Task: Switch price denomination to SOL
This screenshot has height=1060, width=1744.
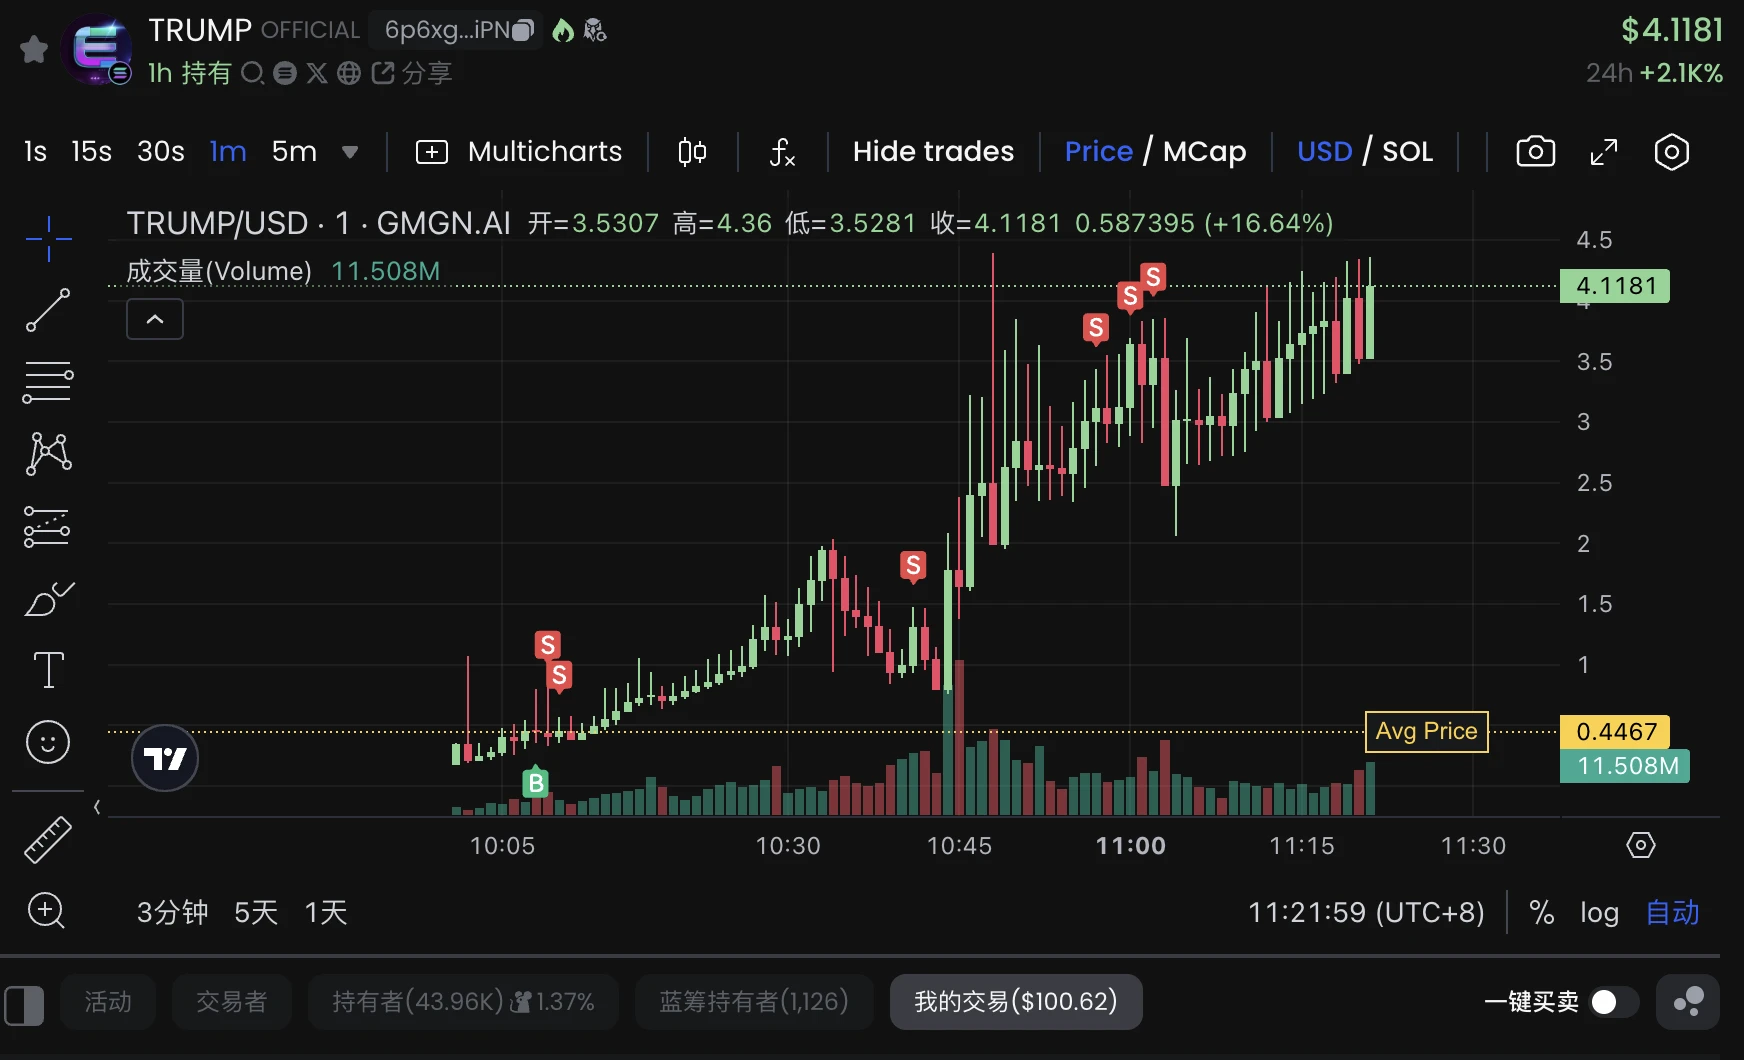Action: click(1408, 151)
